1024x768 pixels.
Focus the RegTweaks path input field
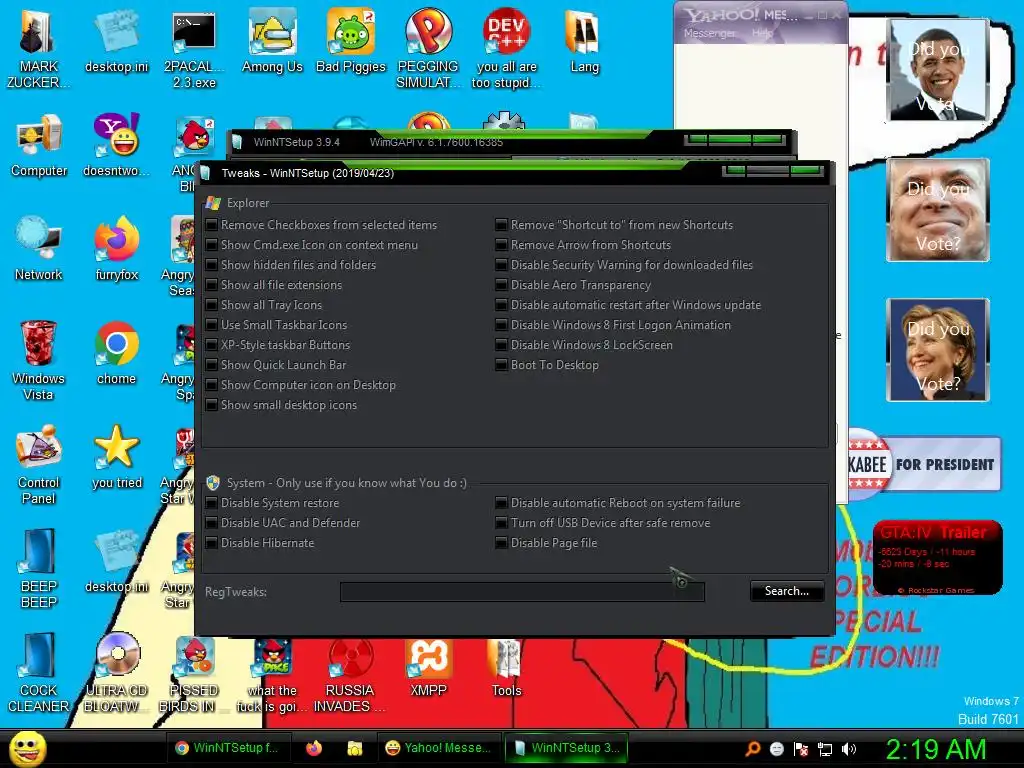coord(522,592)
